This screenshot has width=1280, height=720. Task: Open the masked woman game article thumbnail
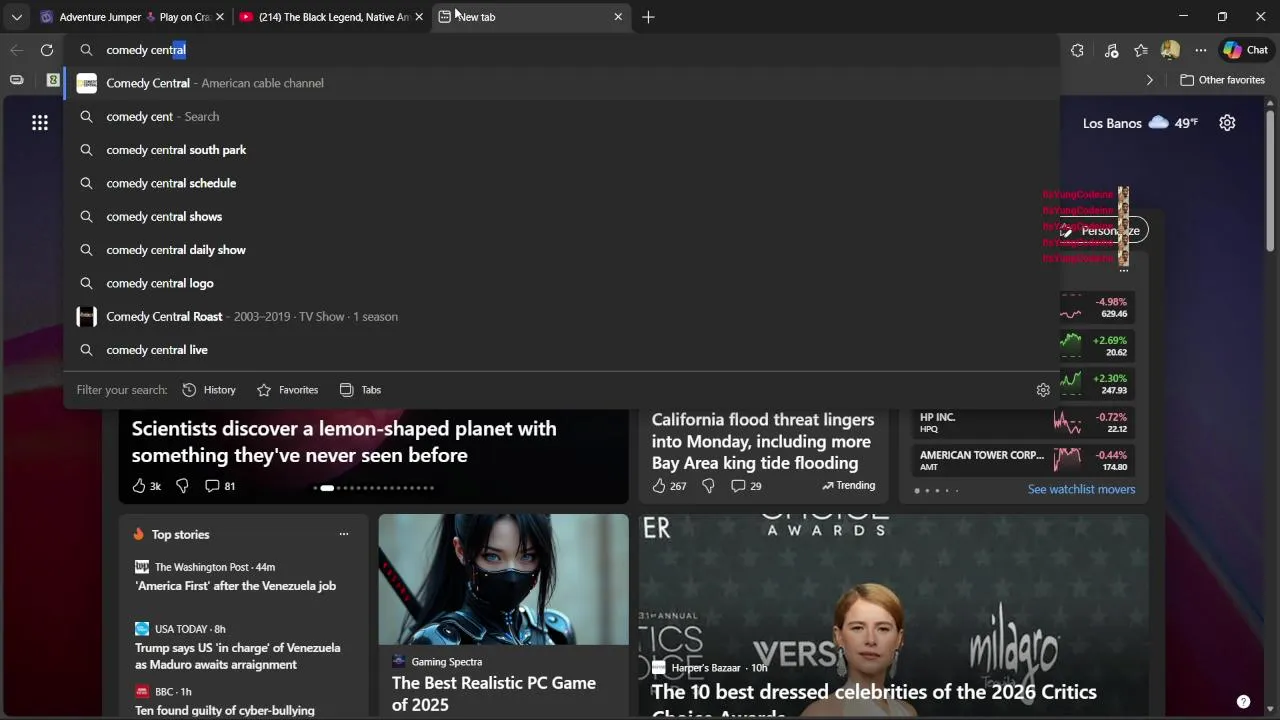tap(503, 580)
